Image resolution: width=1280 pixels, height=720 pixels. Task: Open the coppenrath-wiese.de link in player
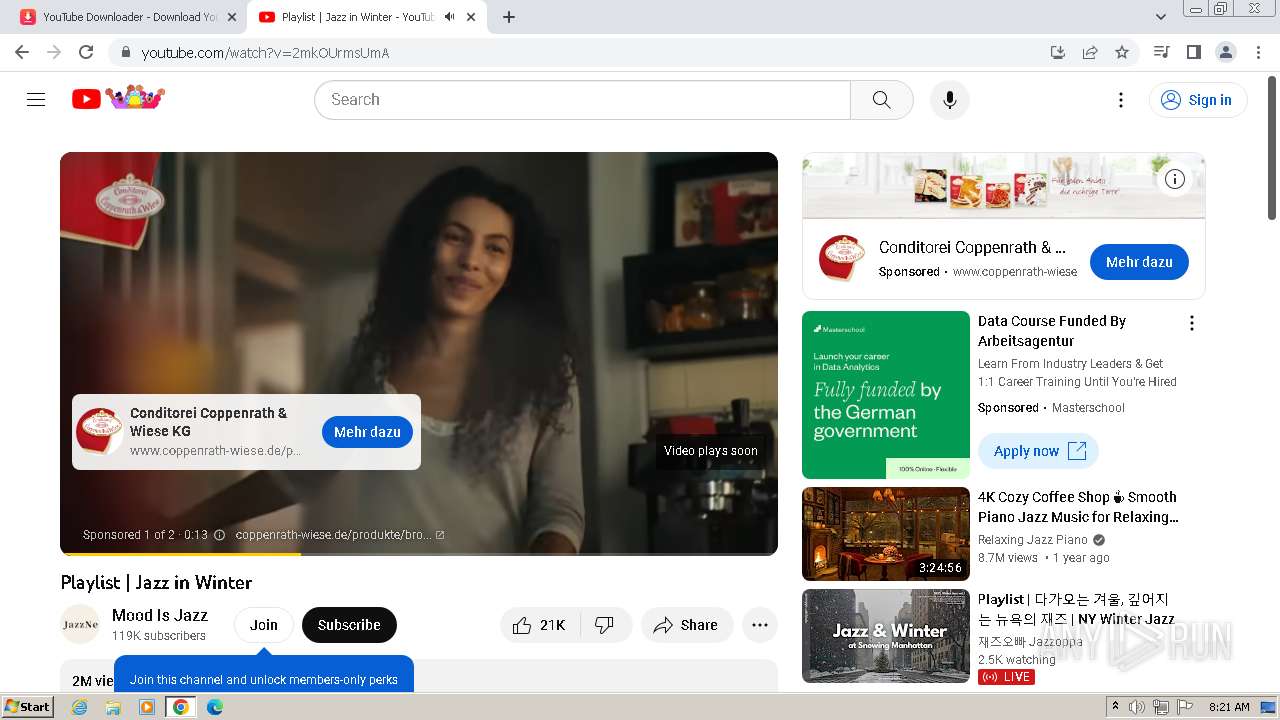(340, 535)
